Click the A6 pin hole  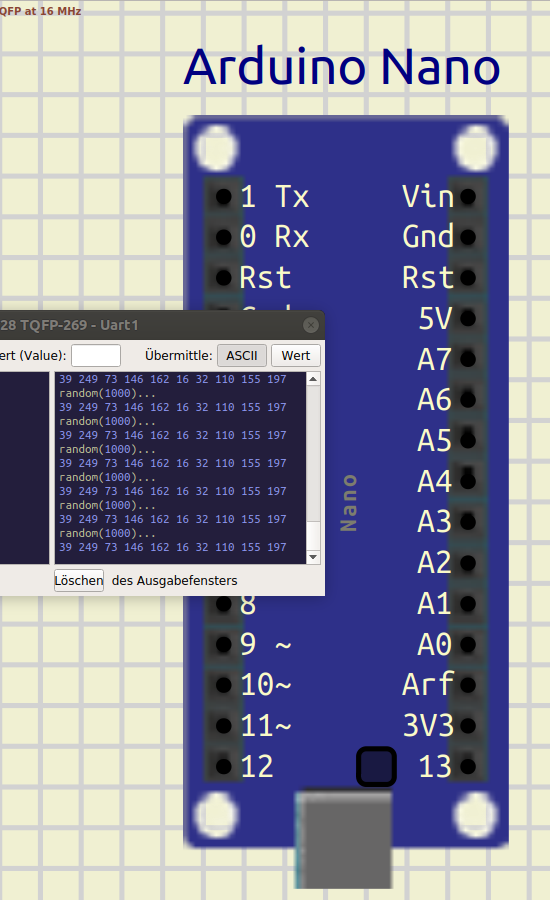468,399
